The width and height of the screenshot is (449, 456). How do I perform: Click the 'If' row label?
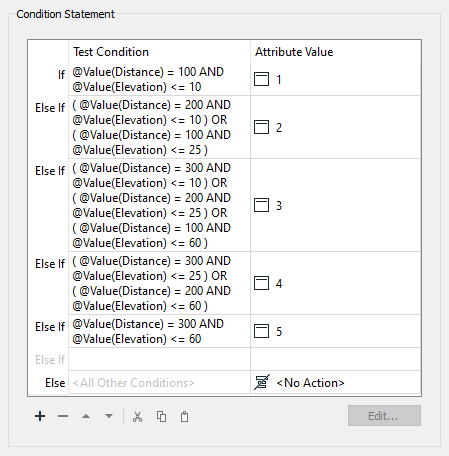click(x=61, y=75)
